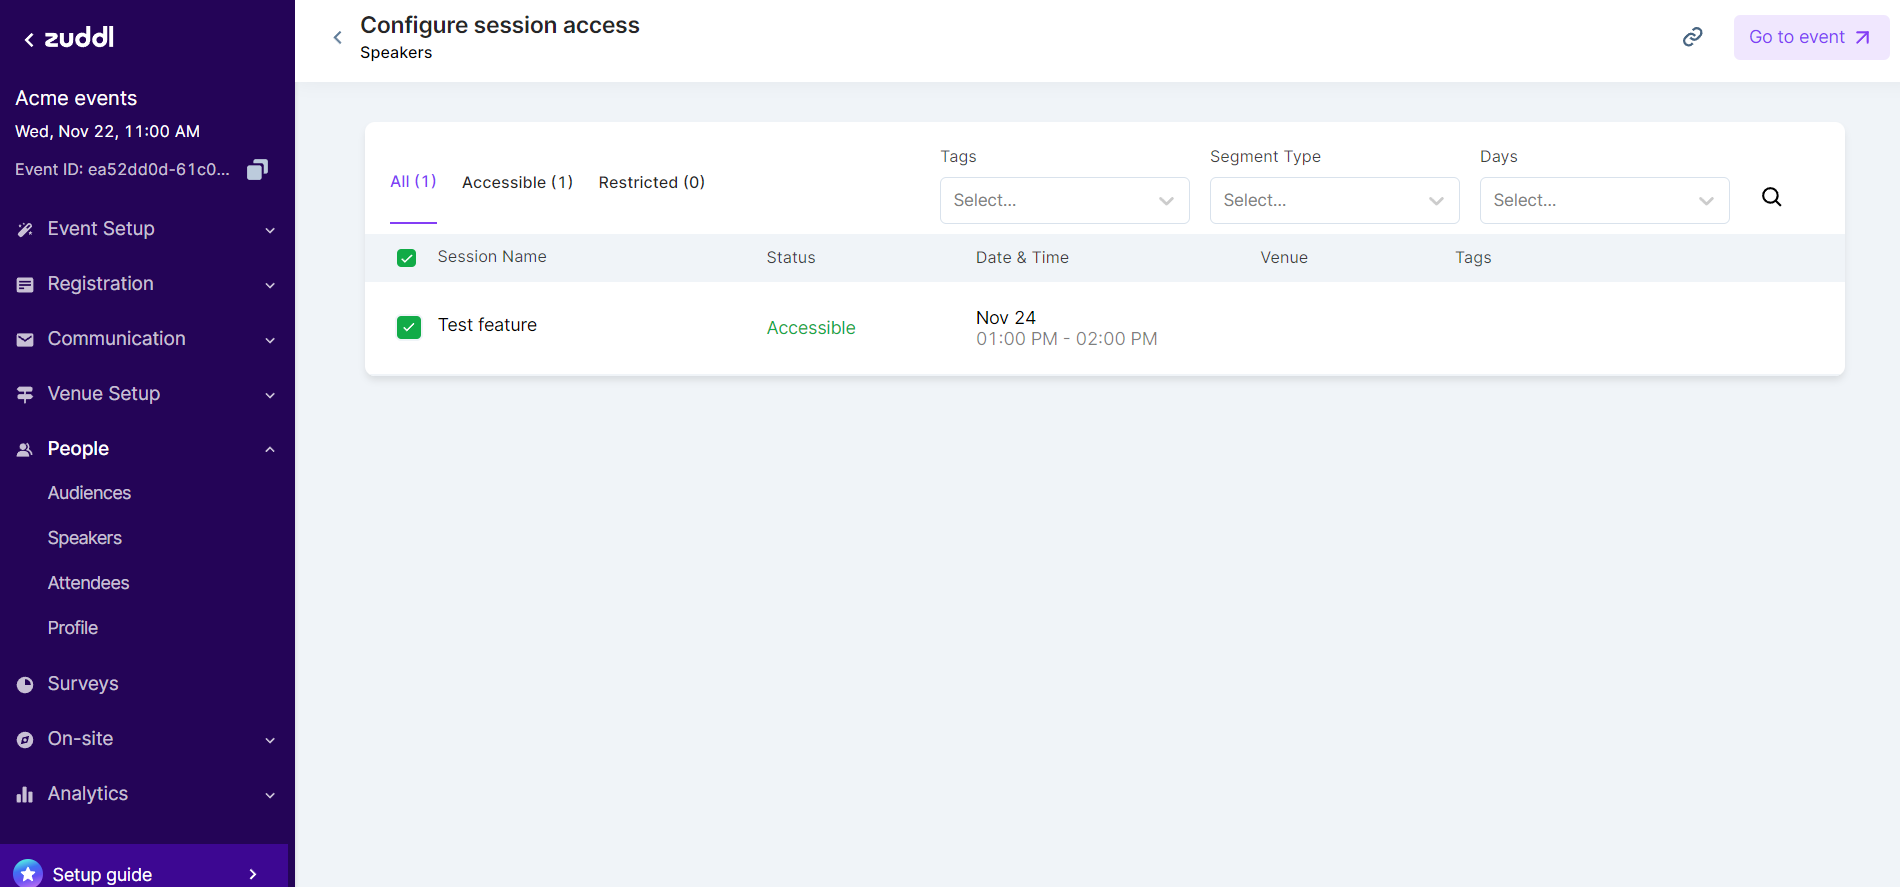Screen dimensions: 1900x887
Task: Open the Audiences page
Action: [89, 493]
